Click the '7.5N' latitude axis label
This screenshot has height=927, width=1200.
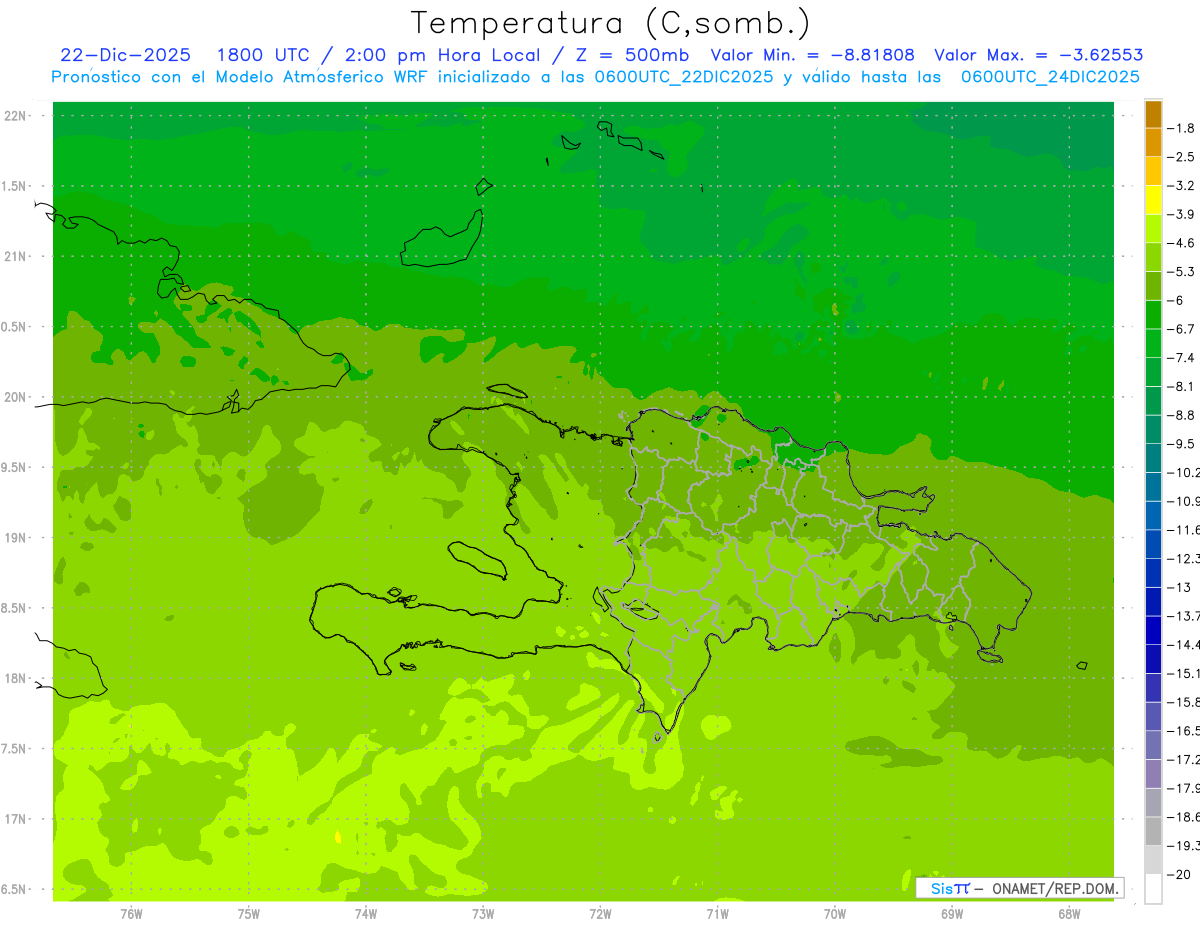pos(15,749)
